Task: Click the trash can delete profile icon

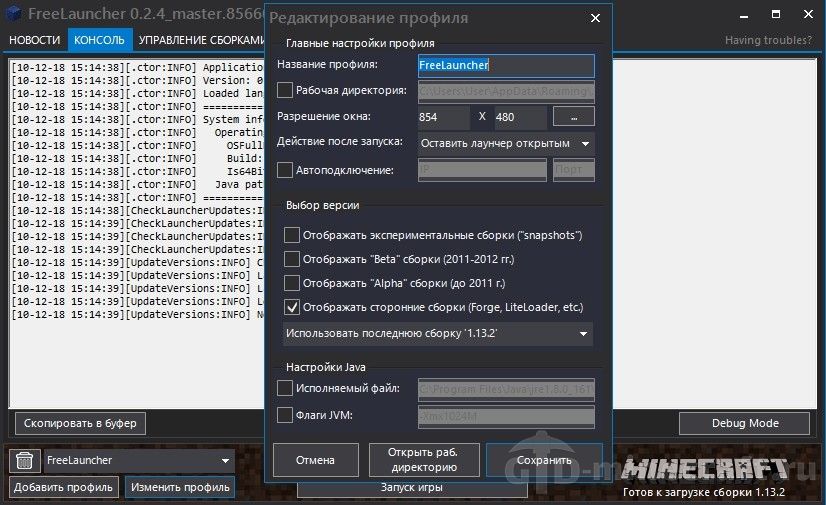Action: (24, 461)
